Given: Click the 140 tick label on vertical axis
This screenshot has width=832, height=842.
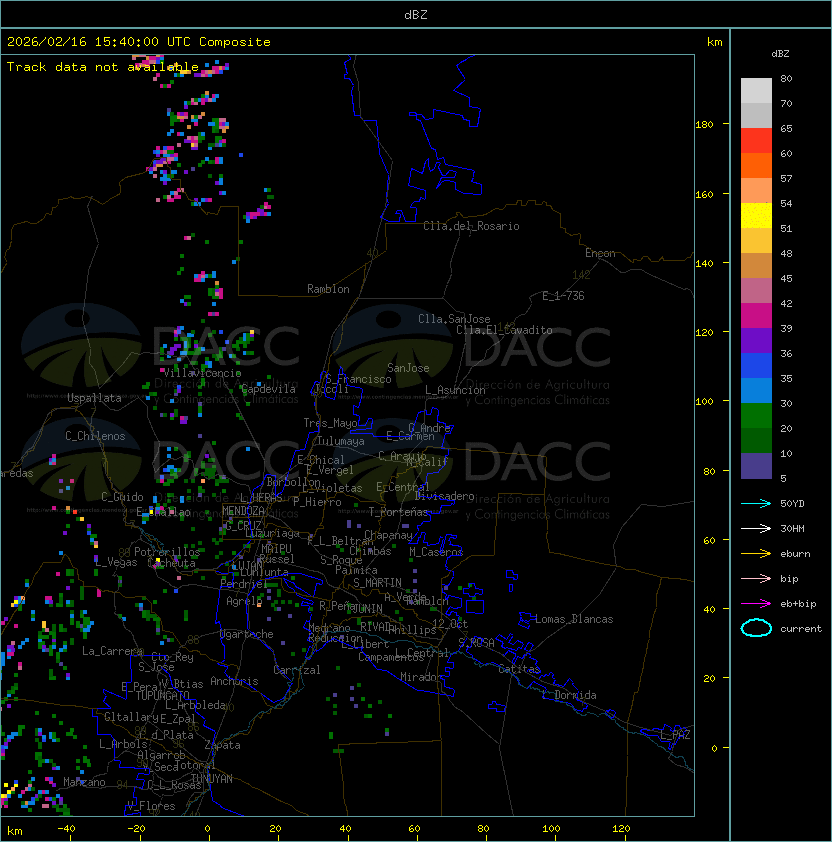Looking at the screenshot, I should (704, 264).
